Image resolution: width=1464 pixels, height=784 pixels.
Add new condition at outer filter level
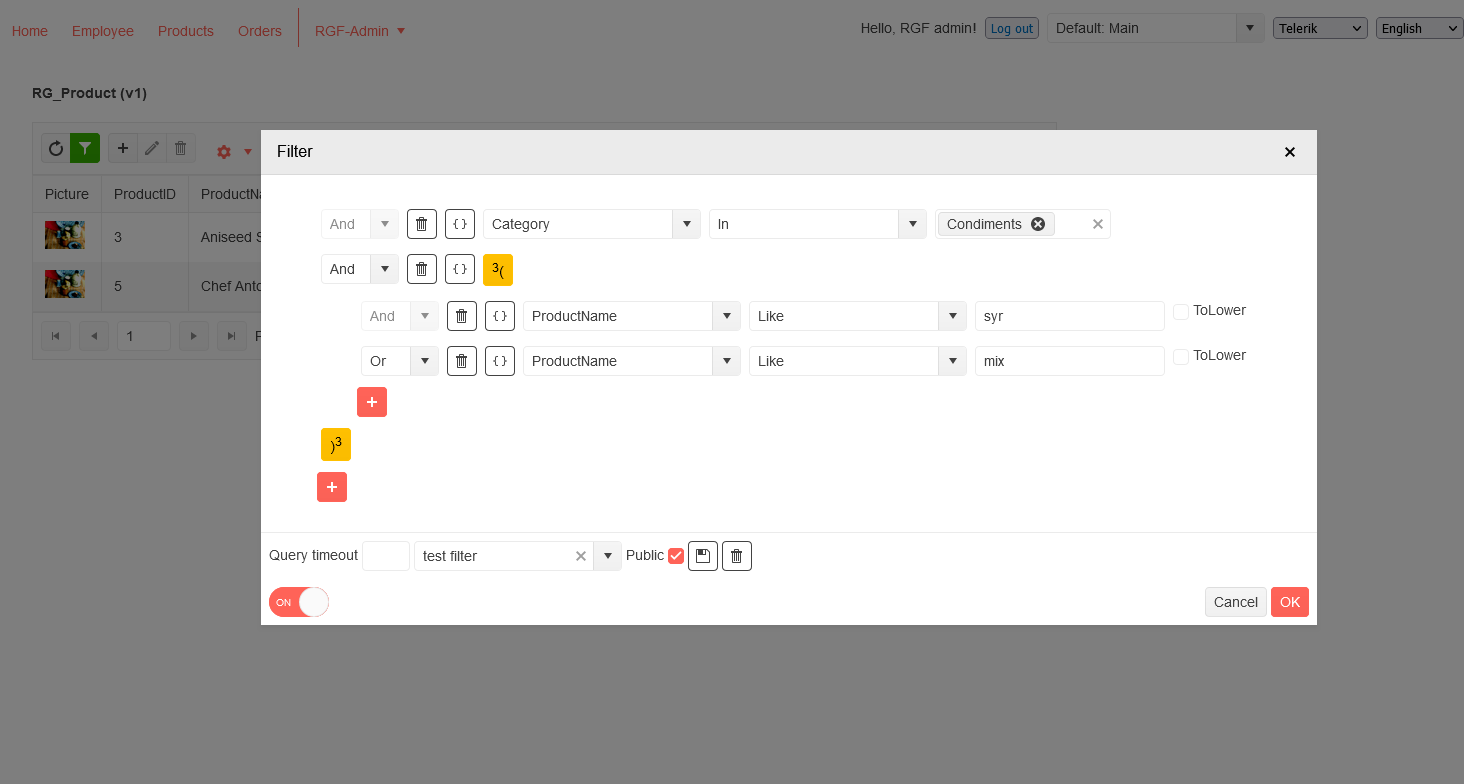pos(331,487)
